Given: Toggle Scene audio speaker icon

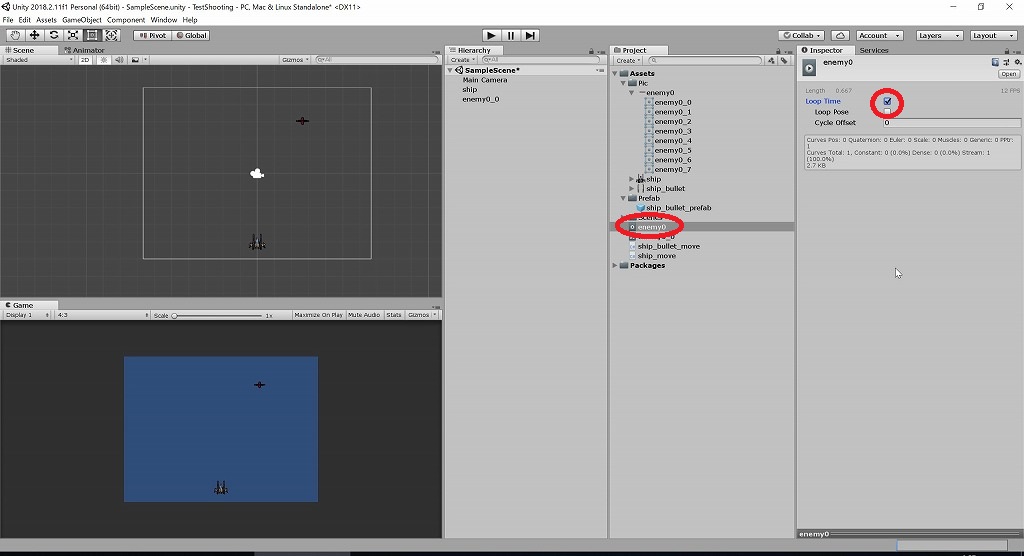Looking at the screenshot, I should pyautogui.click(x=119, y=59).
